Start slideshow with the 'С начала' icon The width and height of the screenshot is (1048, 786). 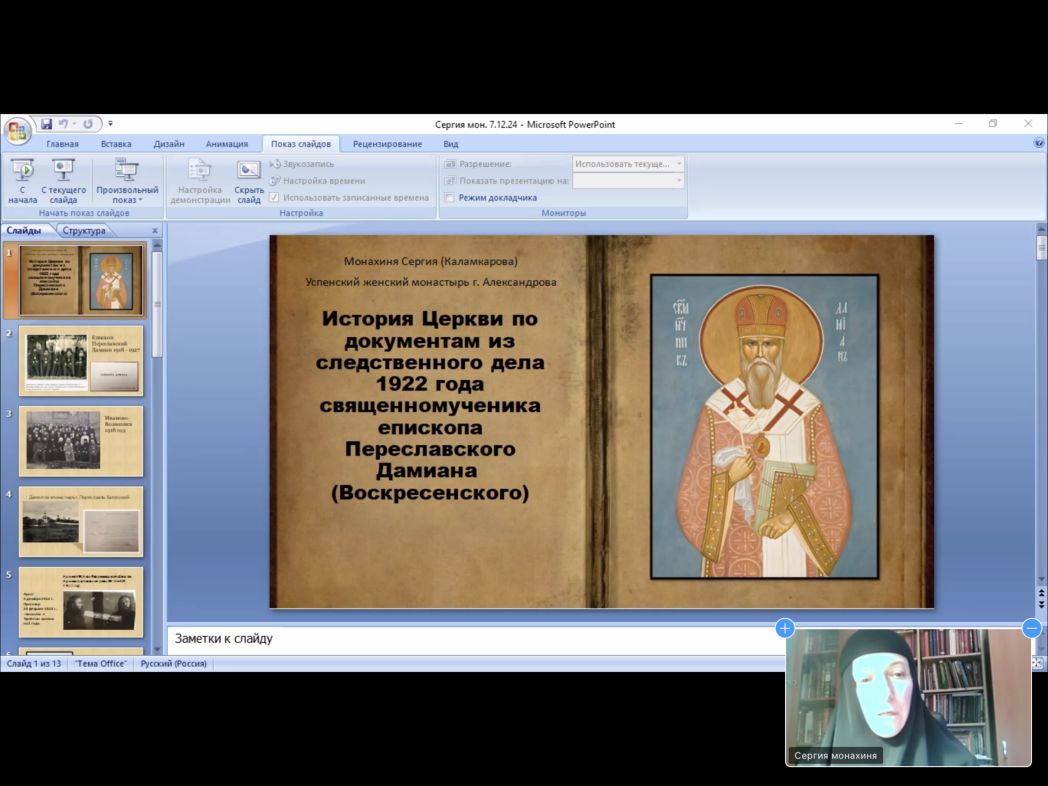coord(22,172)
